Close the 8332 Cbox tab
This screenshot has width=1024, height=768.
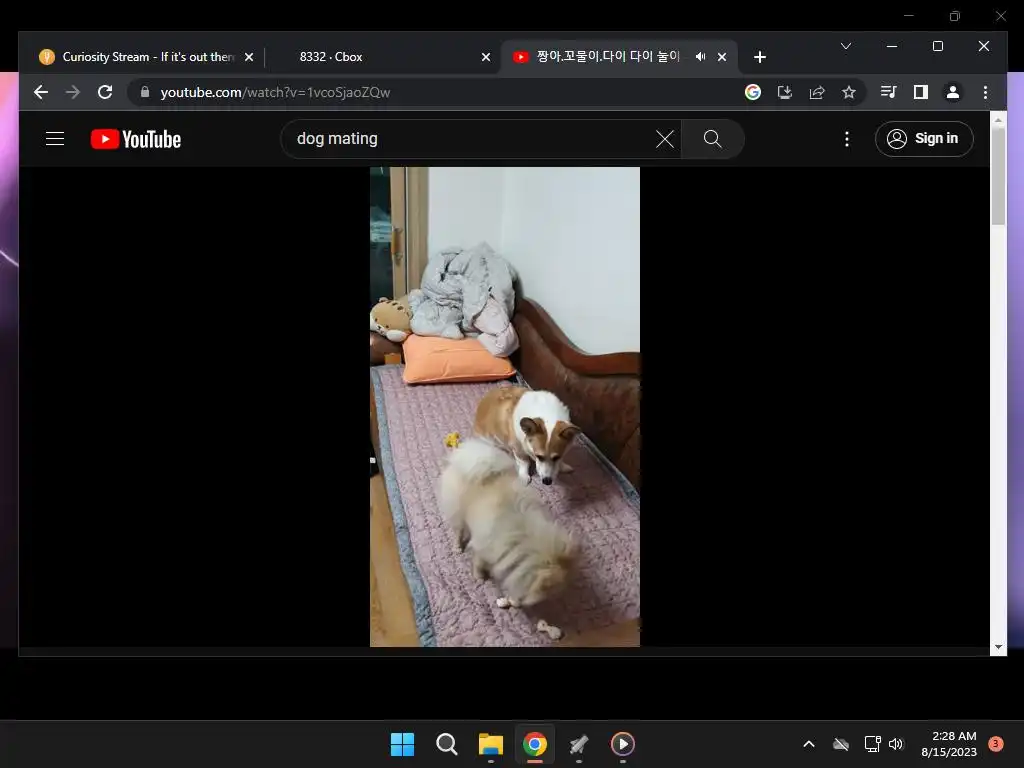pyautogui.click(x=486, y=57)
